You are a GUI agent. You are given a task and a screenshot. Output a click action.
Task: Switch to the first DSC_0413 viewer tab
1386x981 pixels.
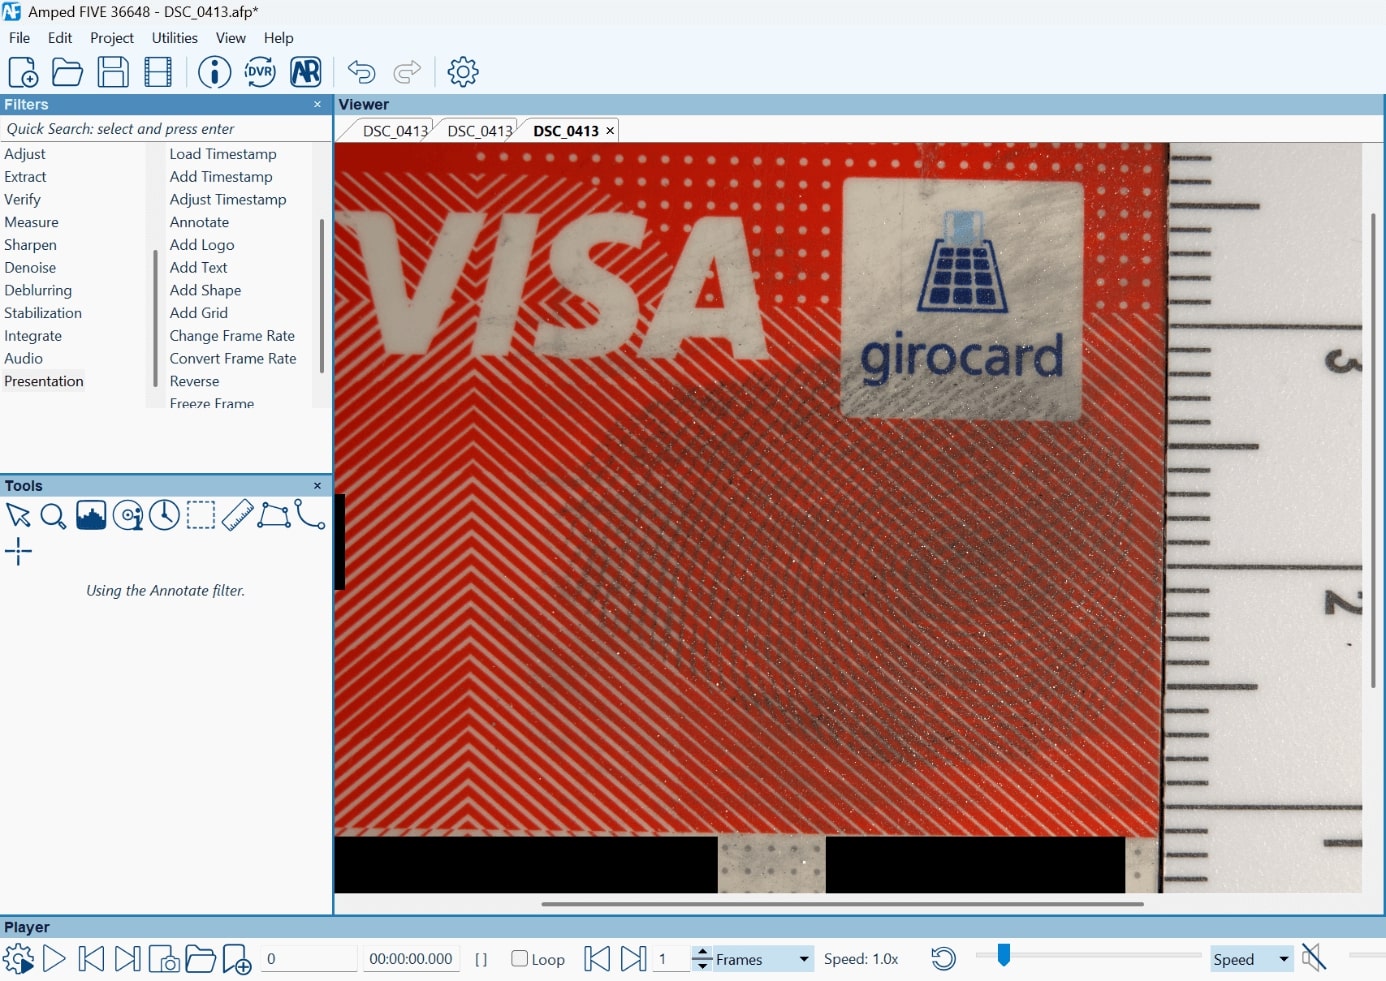(395, 131)
